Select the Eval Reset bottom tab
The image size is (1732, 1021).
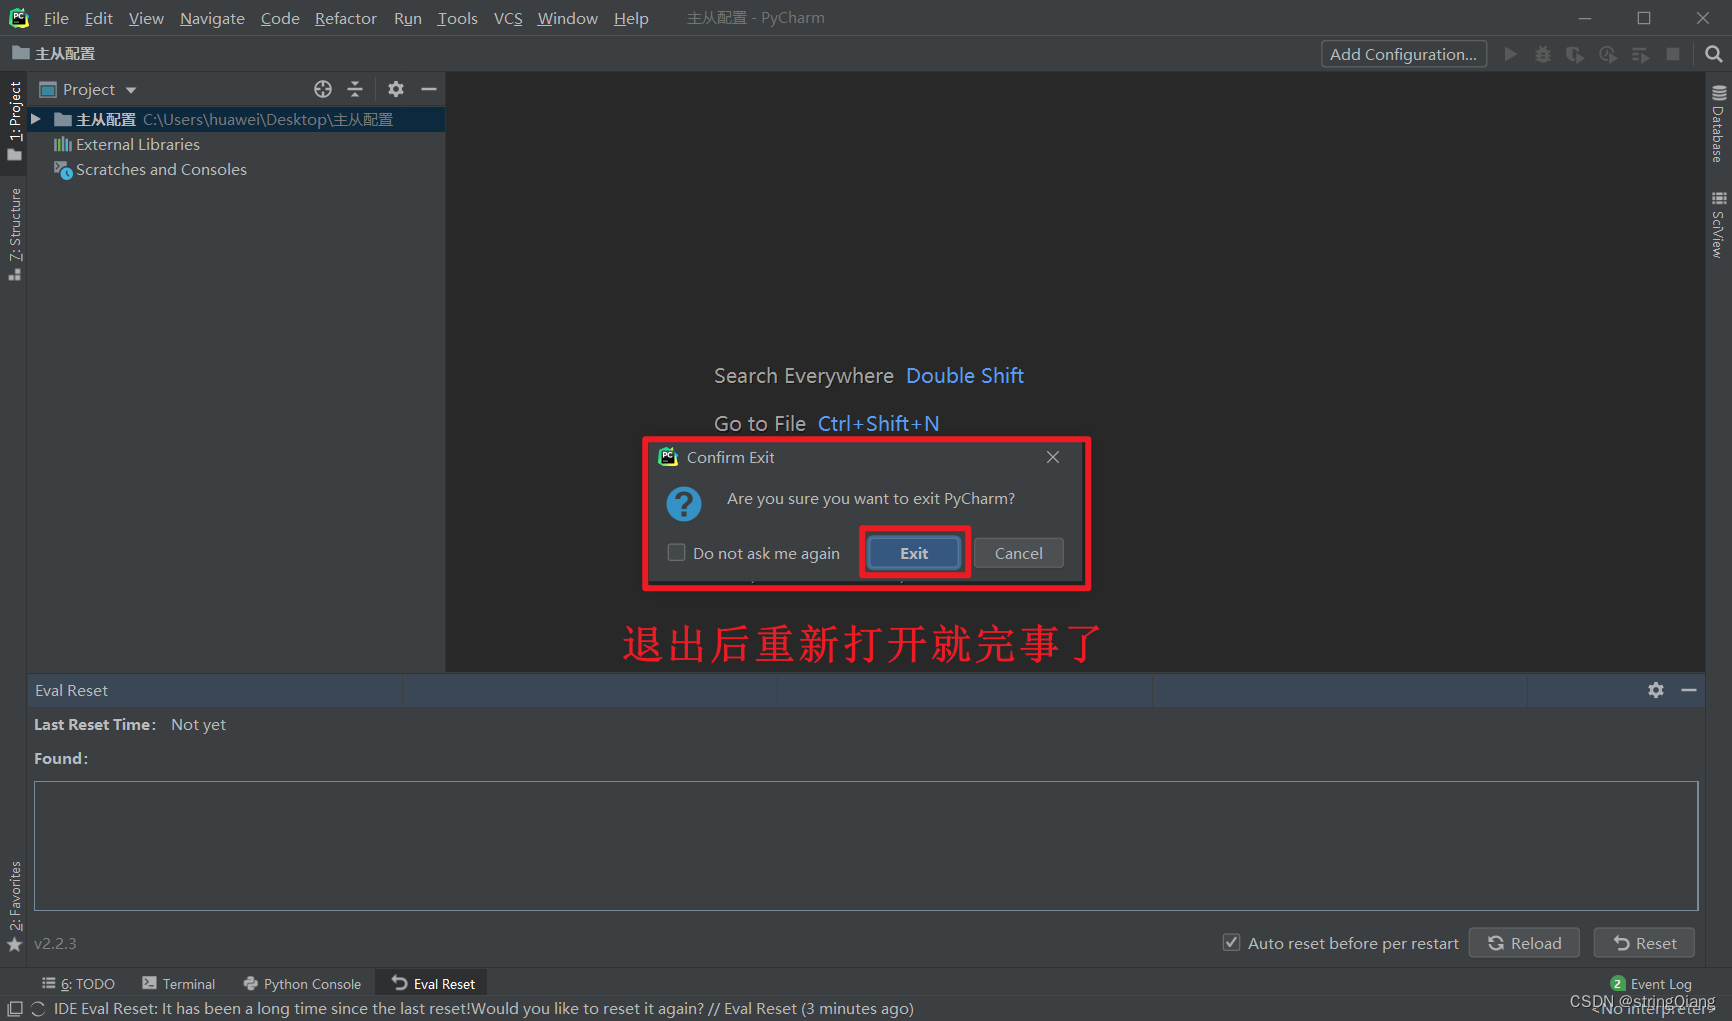pos(432,984)
